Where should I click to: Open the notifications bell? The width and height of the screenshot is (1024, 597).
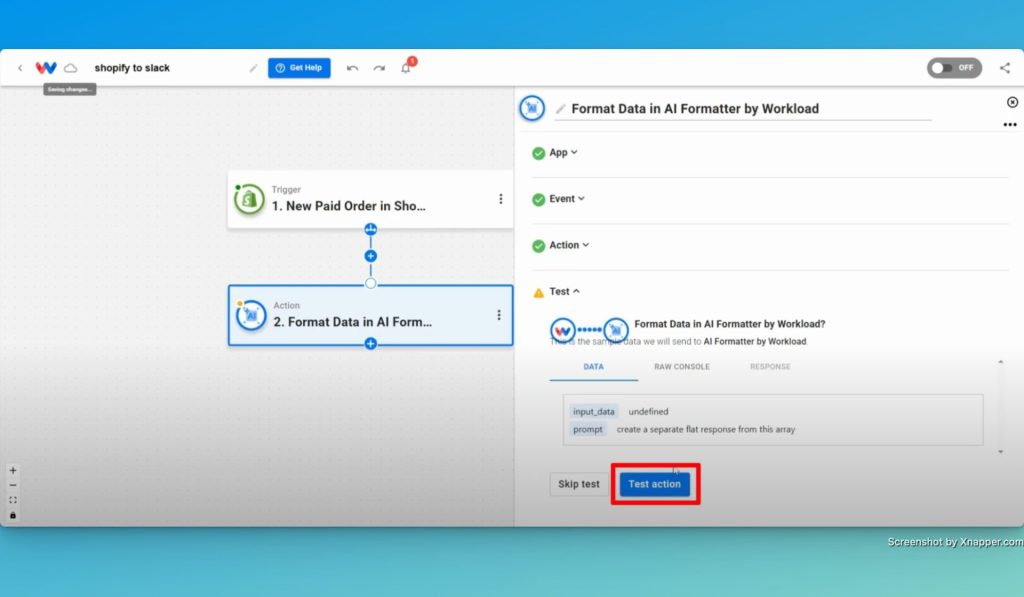406,68
